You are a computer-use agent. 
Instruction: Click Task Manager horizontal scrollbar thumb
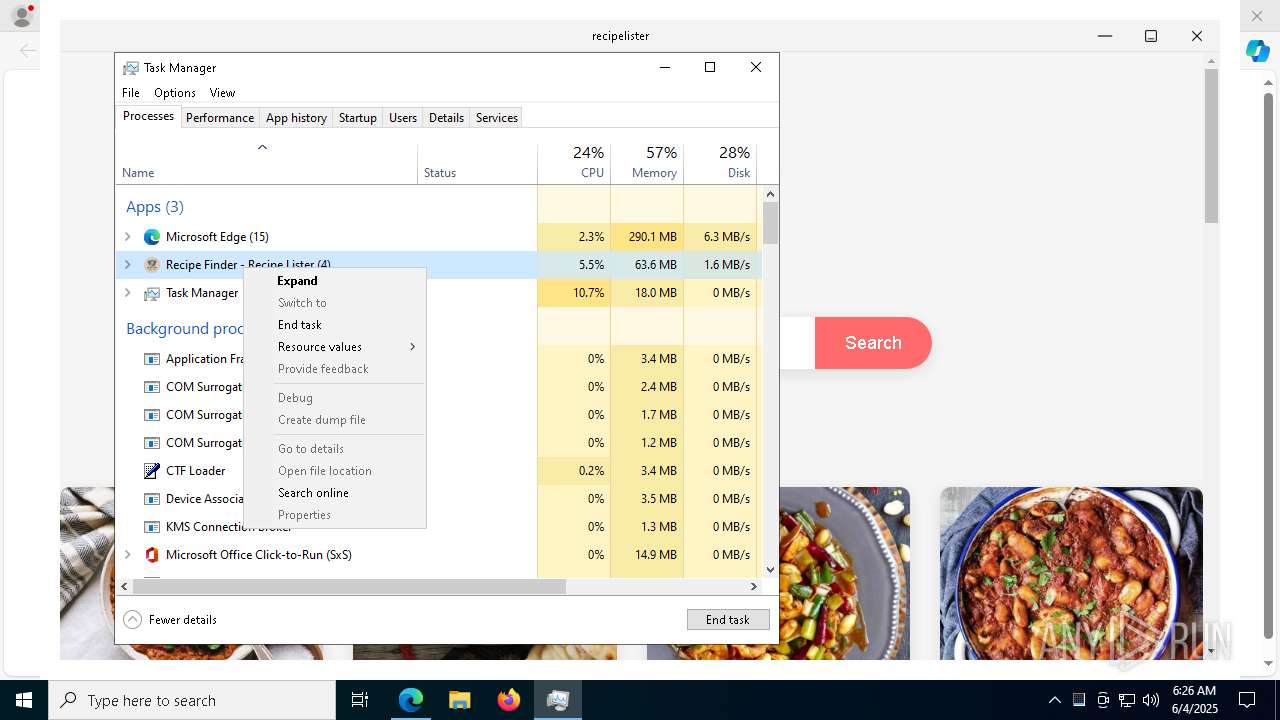[x=349, y=587]
